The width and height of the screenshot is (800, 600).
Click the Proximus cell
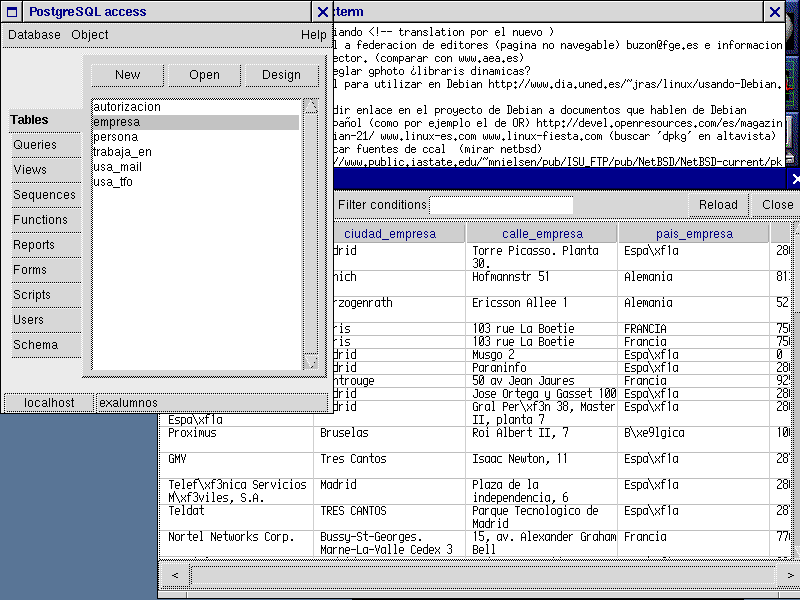[x=237, y=439]
